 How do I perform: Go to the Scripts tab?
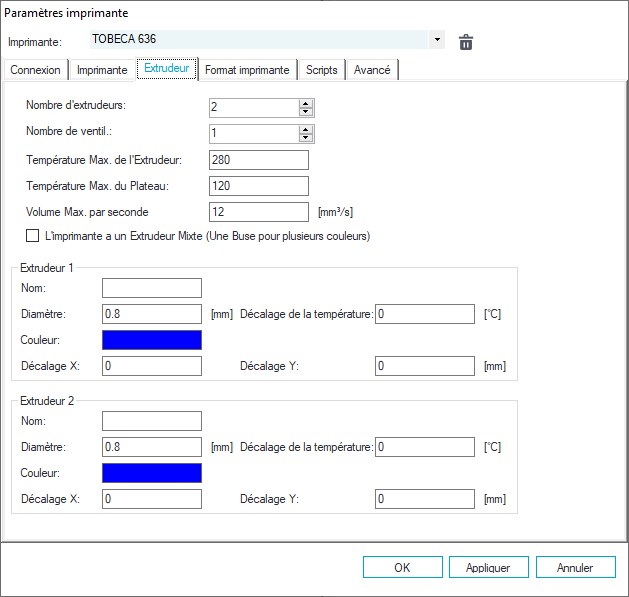coord(322,70)
